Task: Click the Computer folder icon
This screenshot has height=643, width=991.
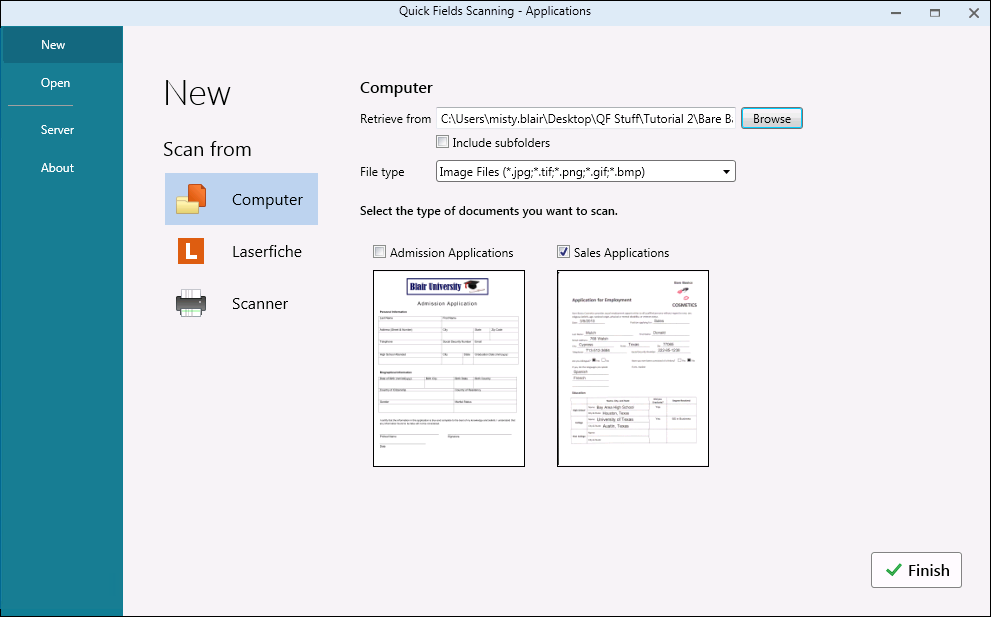Action: point(190,199)
